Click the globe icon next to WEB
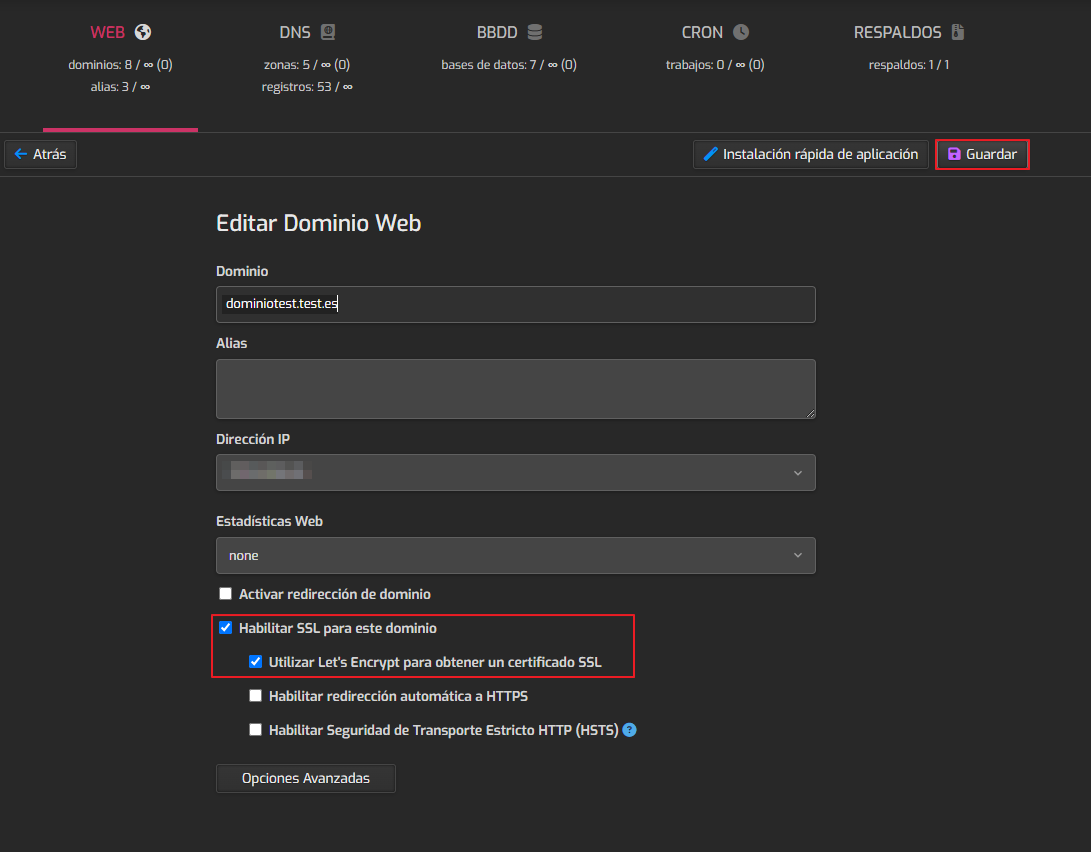Viewport: 1091px width, 852px height. click(x=143, y=32)
